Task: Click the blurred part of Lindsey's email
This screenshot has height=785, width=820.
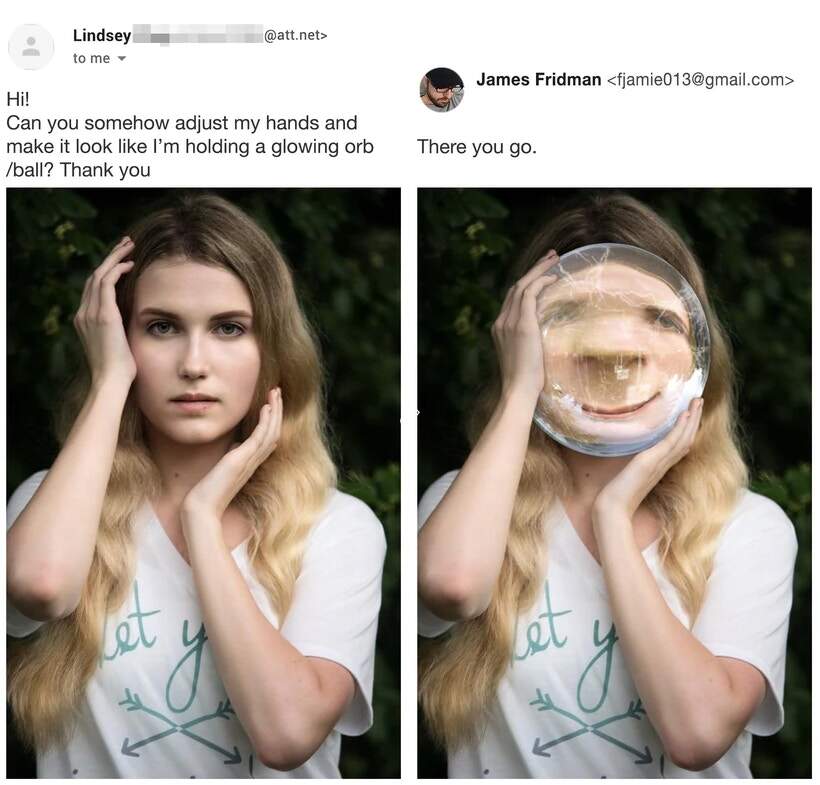Action: click(198, 36)
